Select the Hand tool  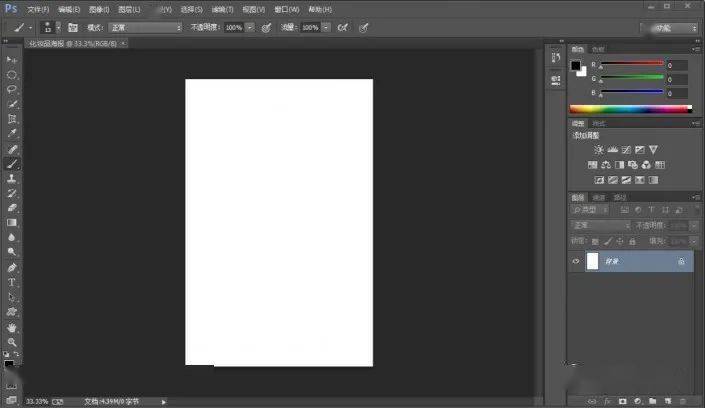coord(12,327)
